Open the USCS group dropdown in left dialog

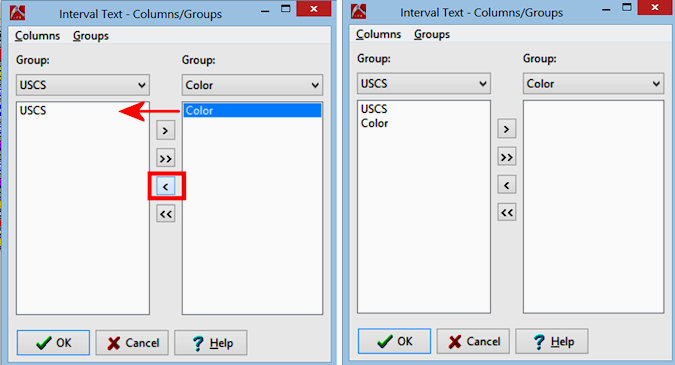[x=83, y=85]
